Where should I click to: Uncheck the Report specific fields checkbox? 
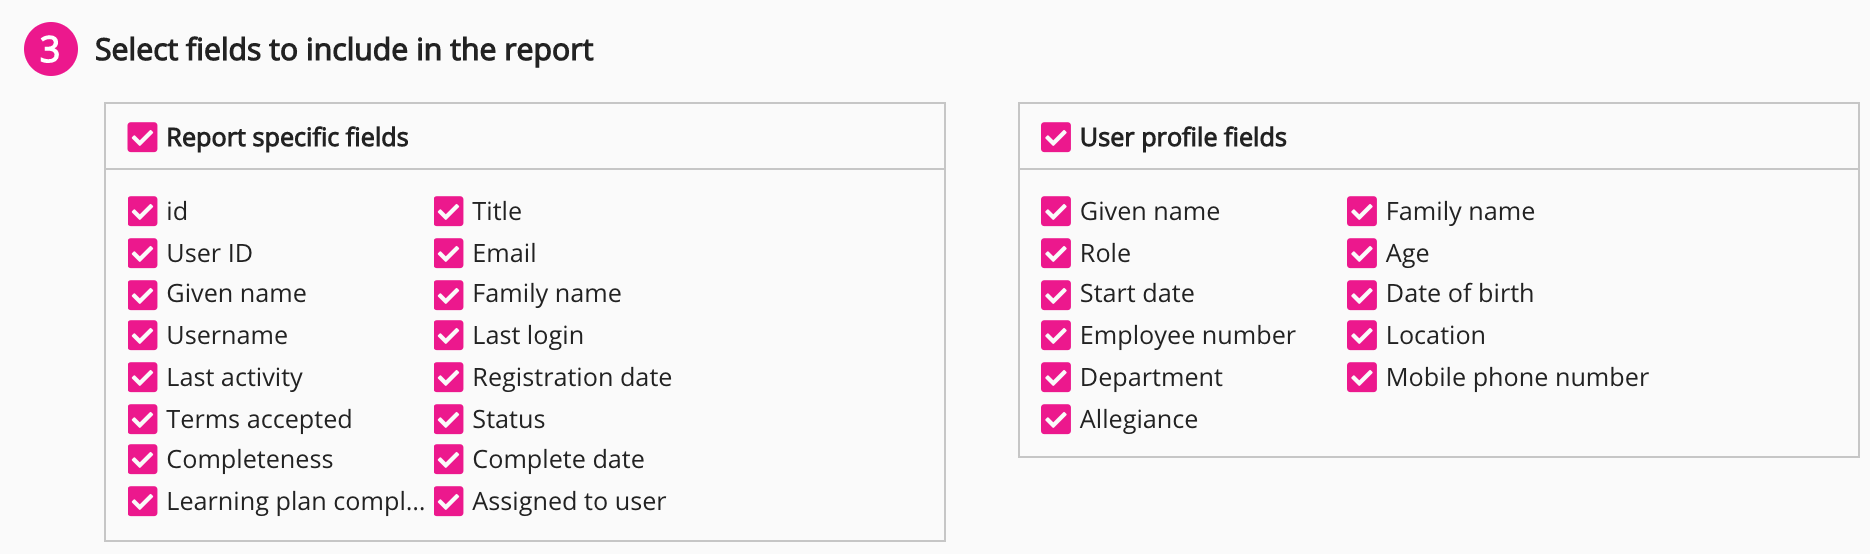[x=143, y=137]
